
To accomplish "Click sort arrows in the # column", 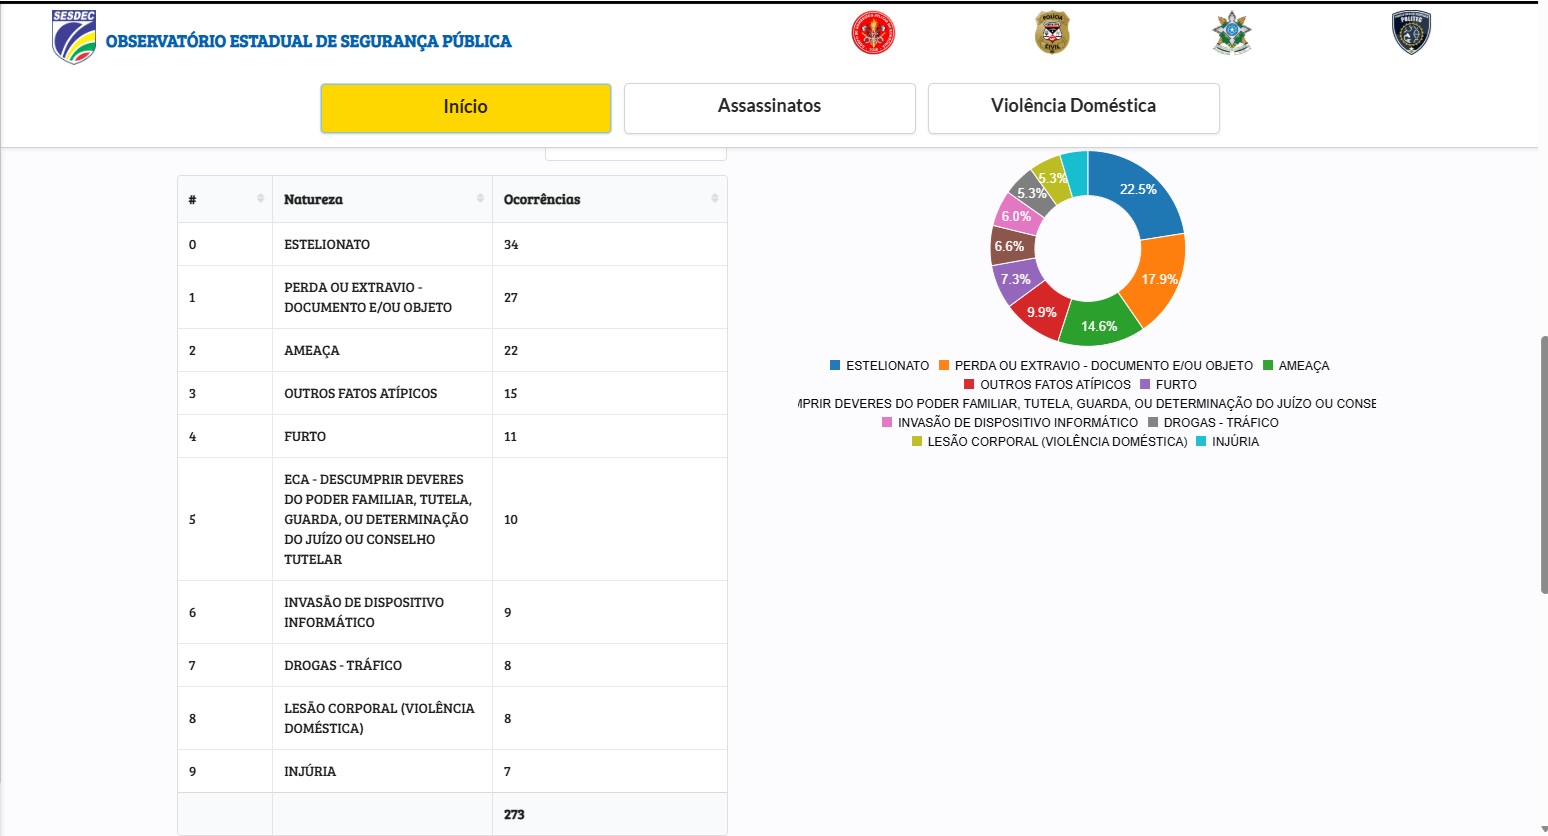I will click(261, 199).
